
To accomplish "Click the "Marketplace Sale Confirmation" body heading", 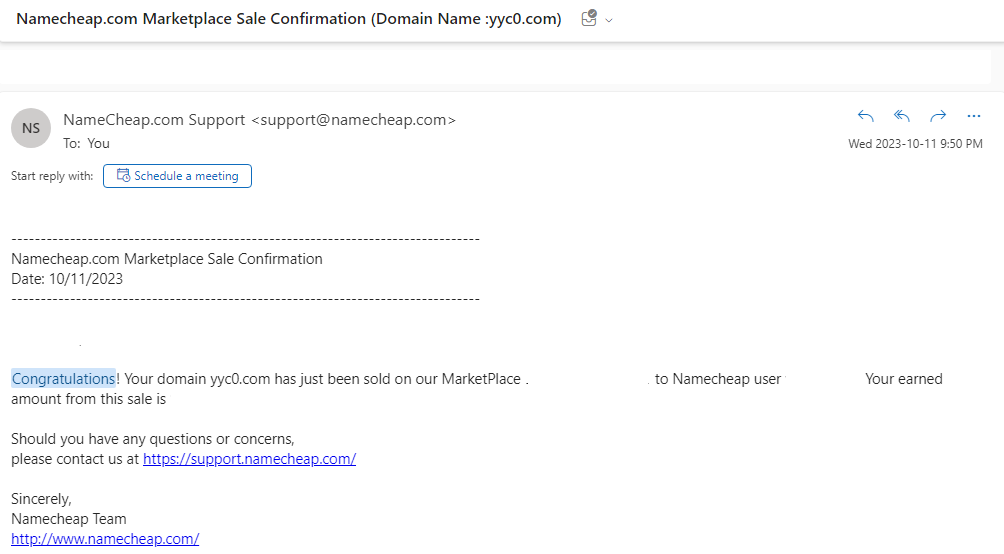I will click(x=223, y=259).
